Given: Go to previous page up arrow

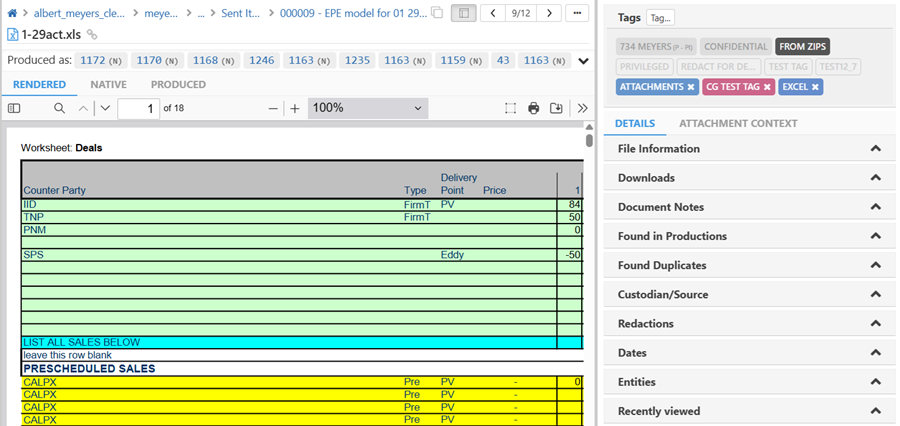Looking at the screenshot, I should (x=84, y=108).
